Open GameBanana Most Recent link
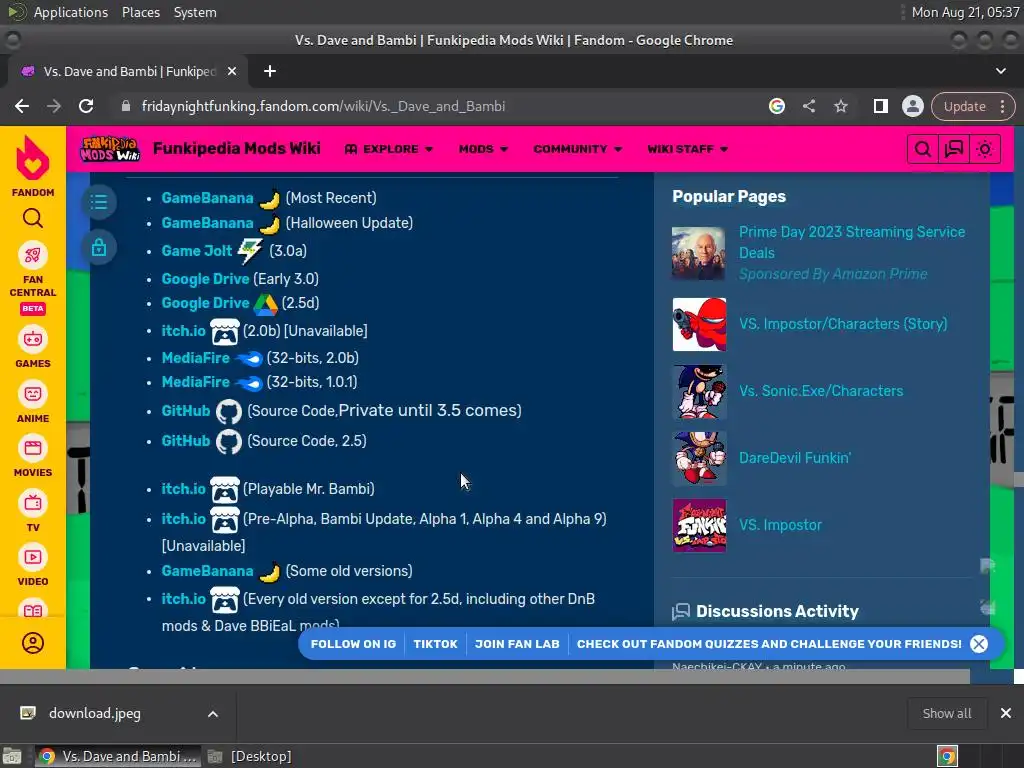Screen dimensions: 1024x768 208,198
